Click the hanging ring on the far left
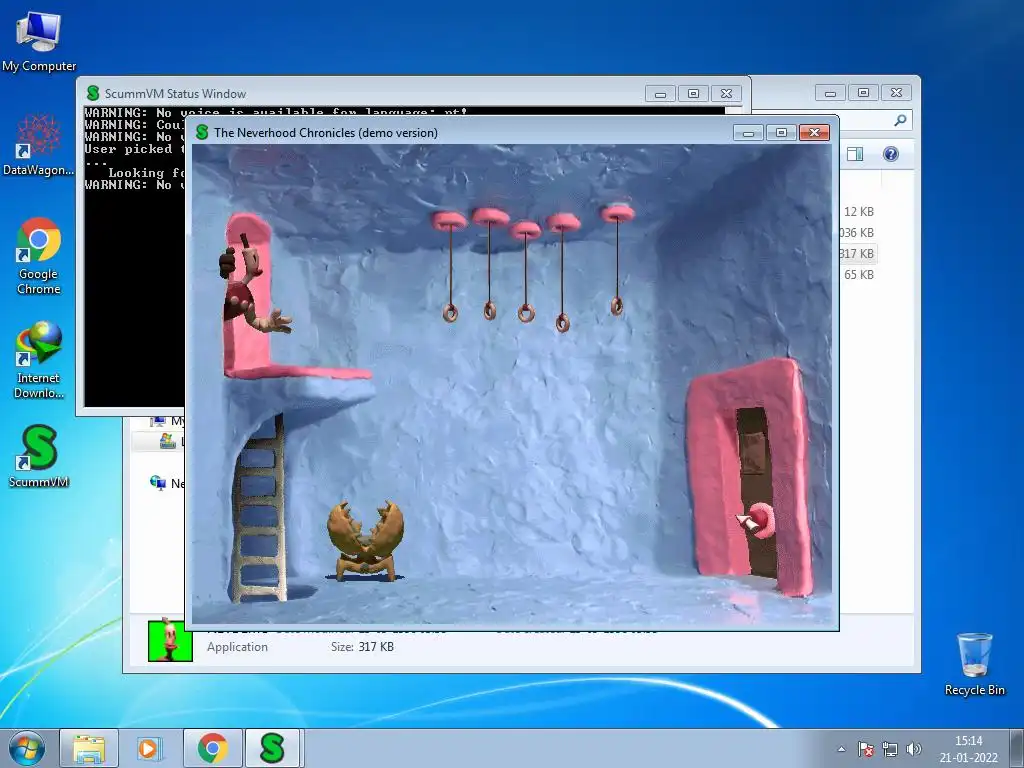 (450, 313)
